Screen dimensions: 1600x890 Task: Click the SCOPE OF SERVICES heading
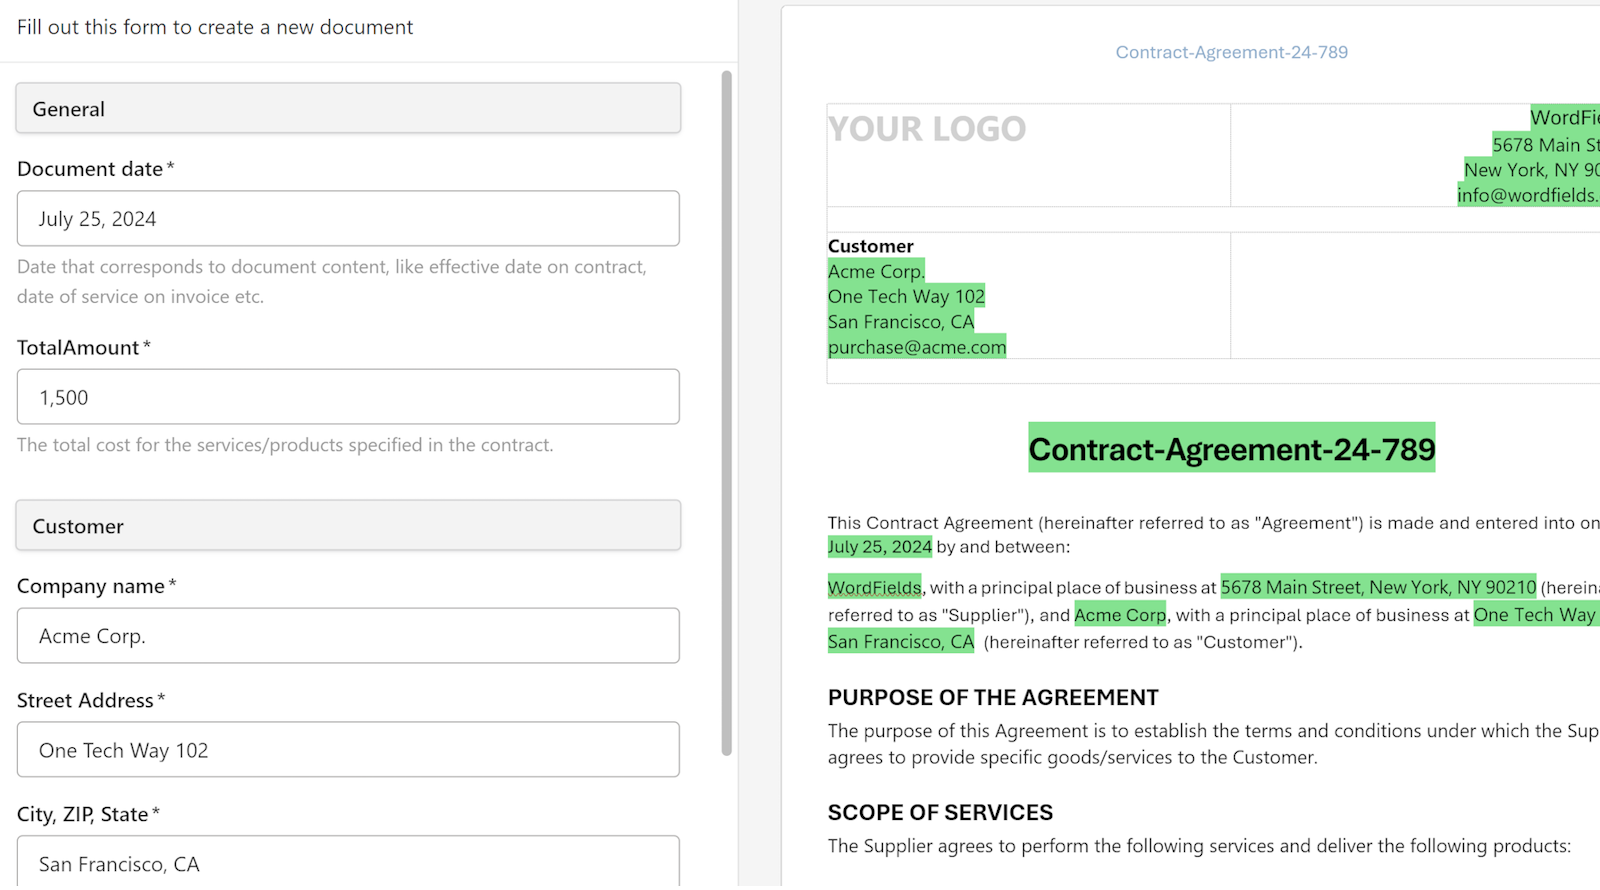[940, 812]
